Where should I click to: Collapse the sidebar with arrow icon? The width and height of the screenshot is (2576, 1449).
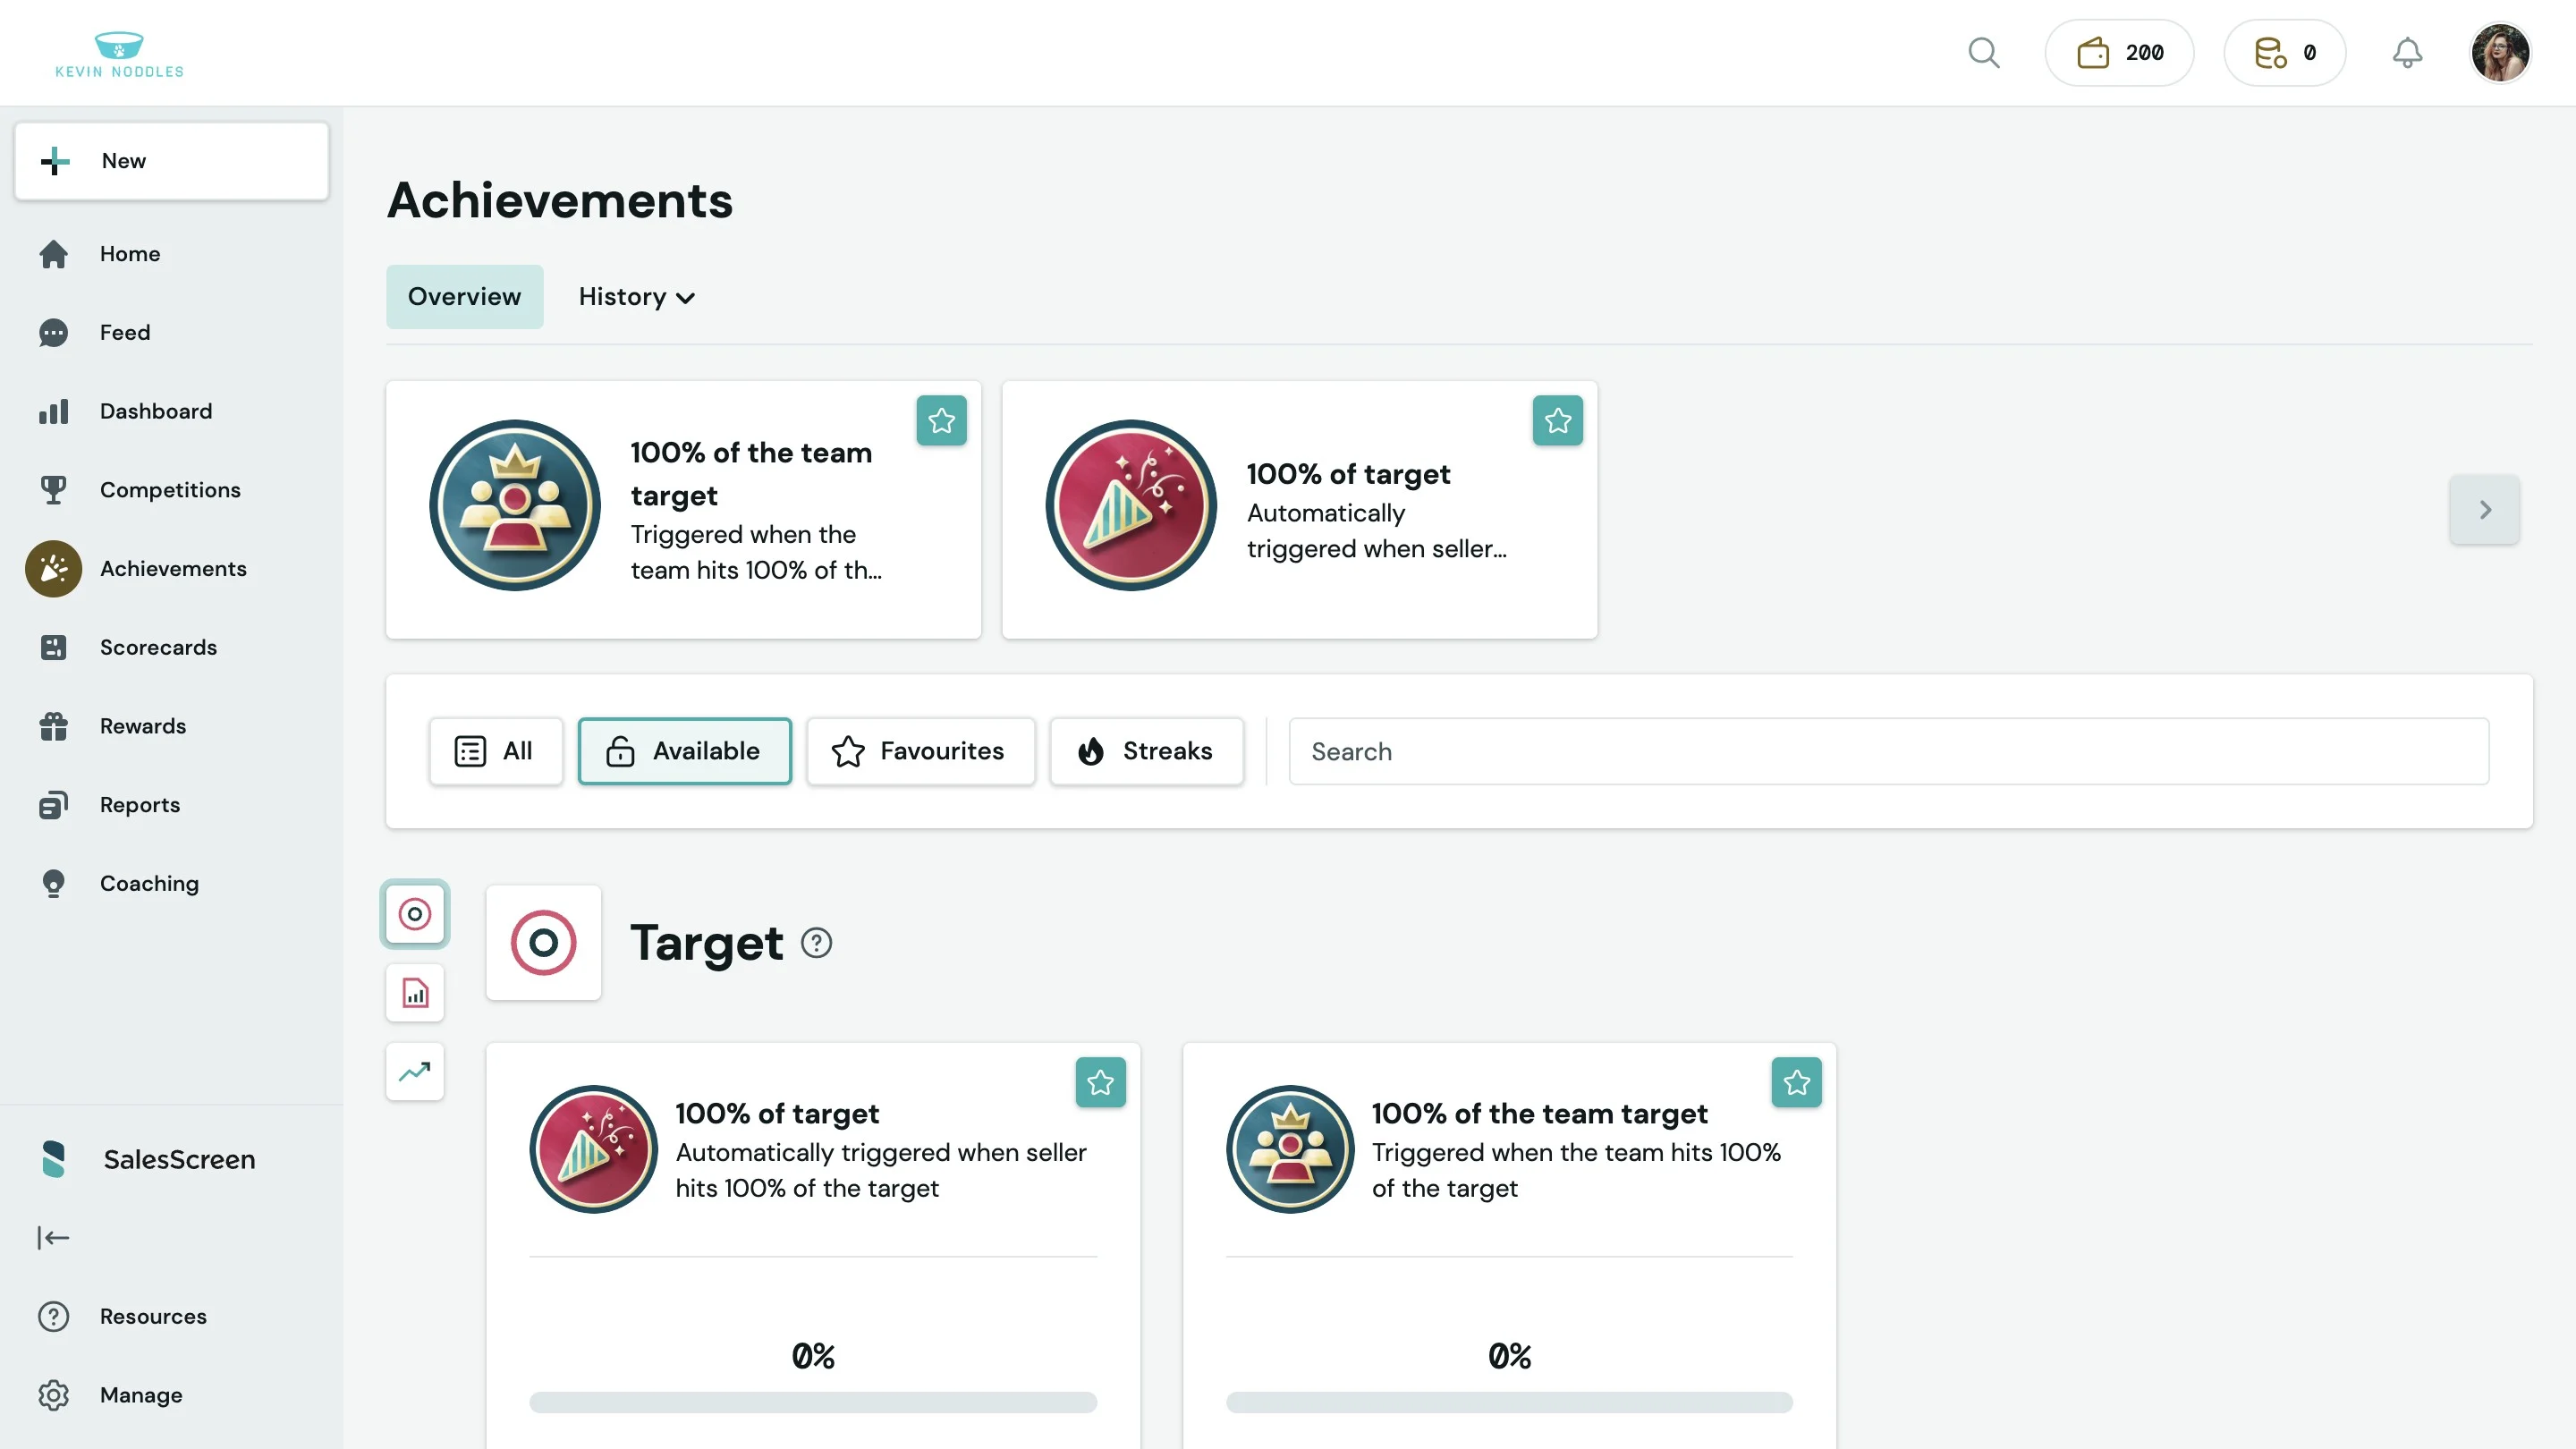[x=53, y=1238]
